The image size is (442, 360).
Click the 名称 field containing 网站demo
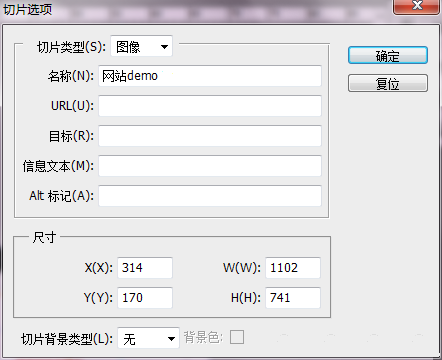coord(210,76)
